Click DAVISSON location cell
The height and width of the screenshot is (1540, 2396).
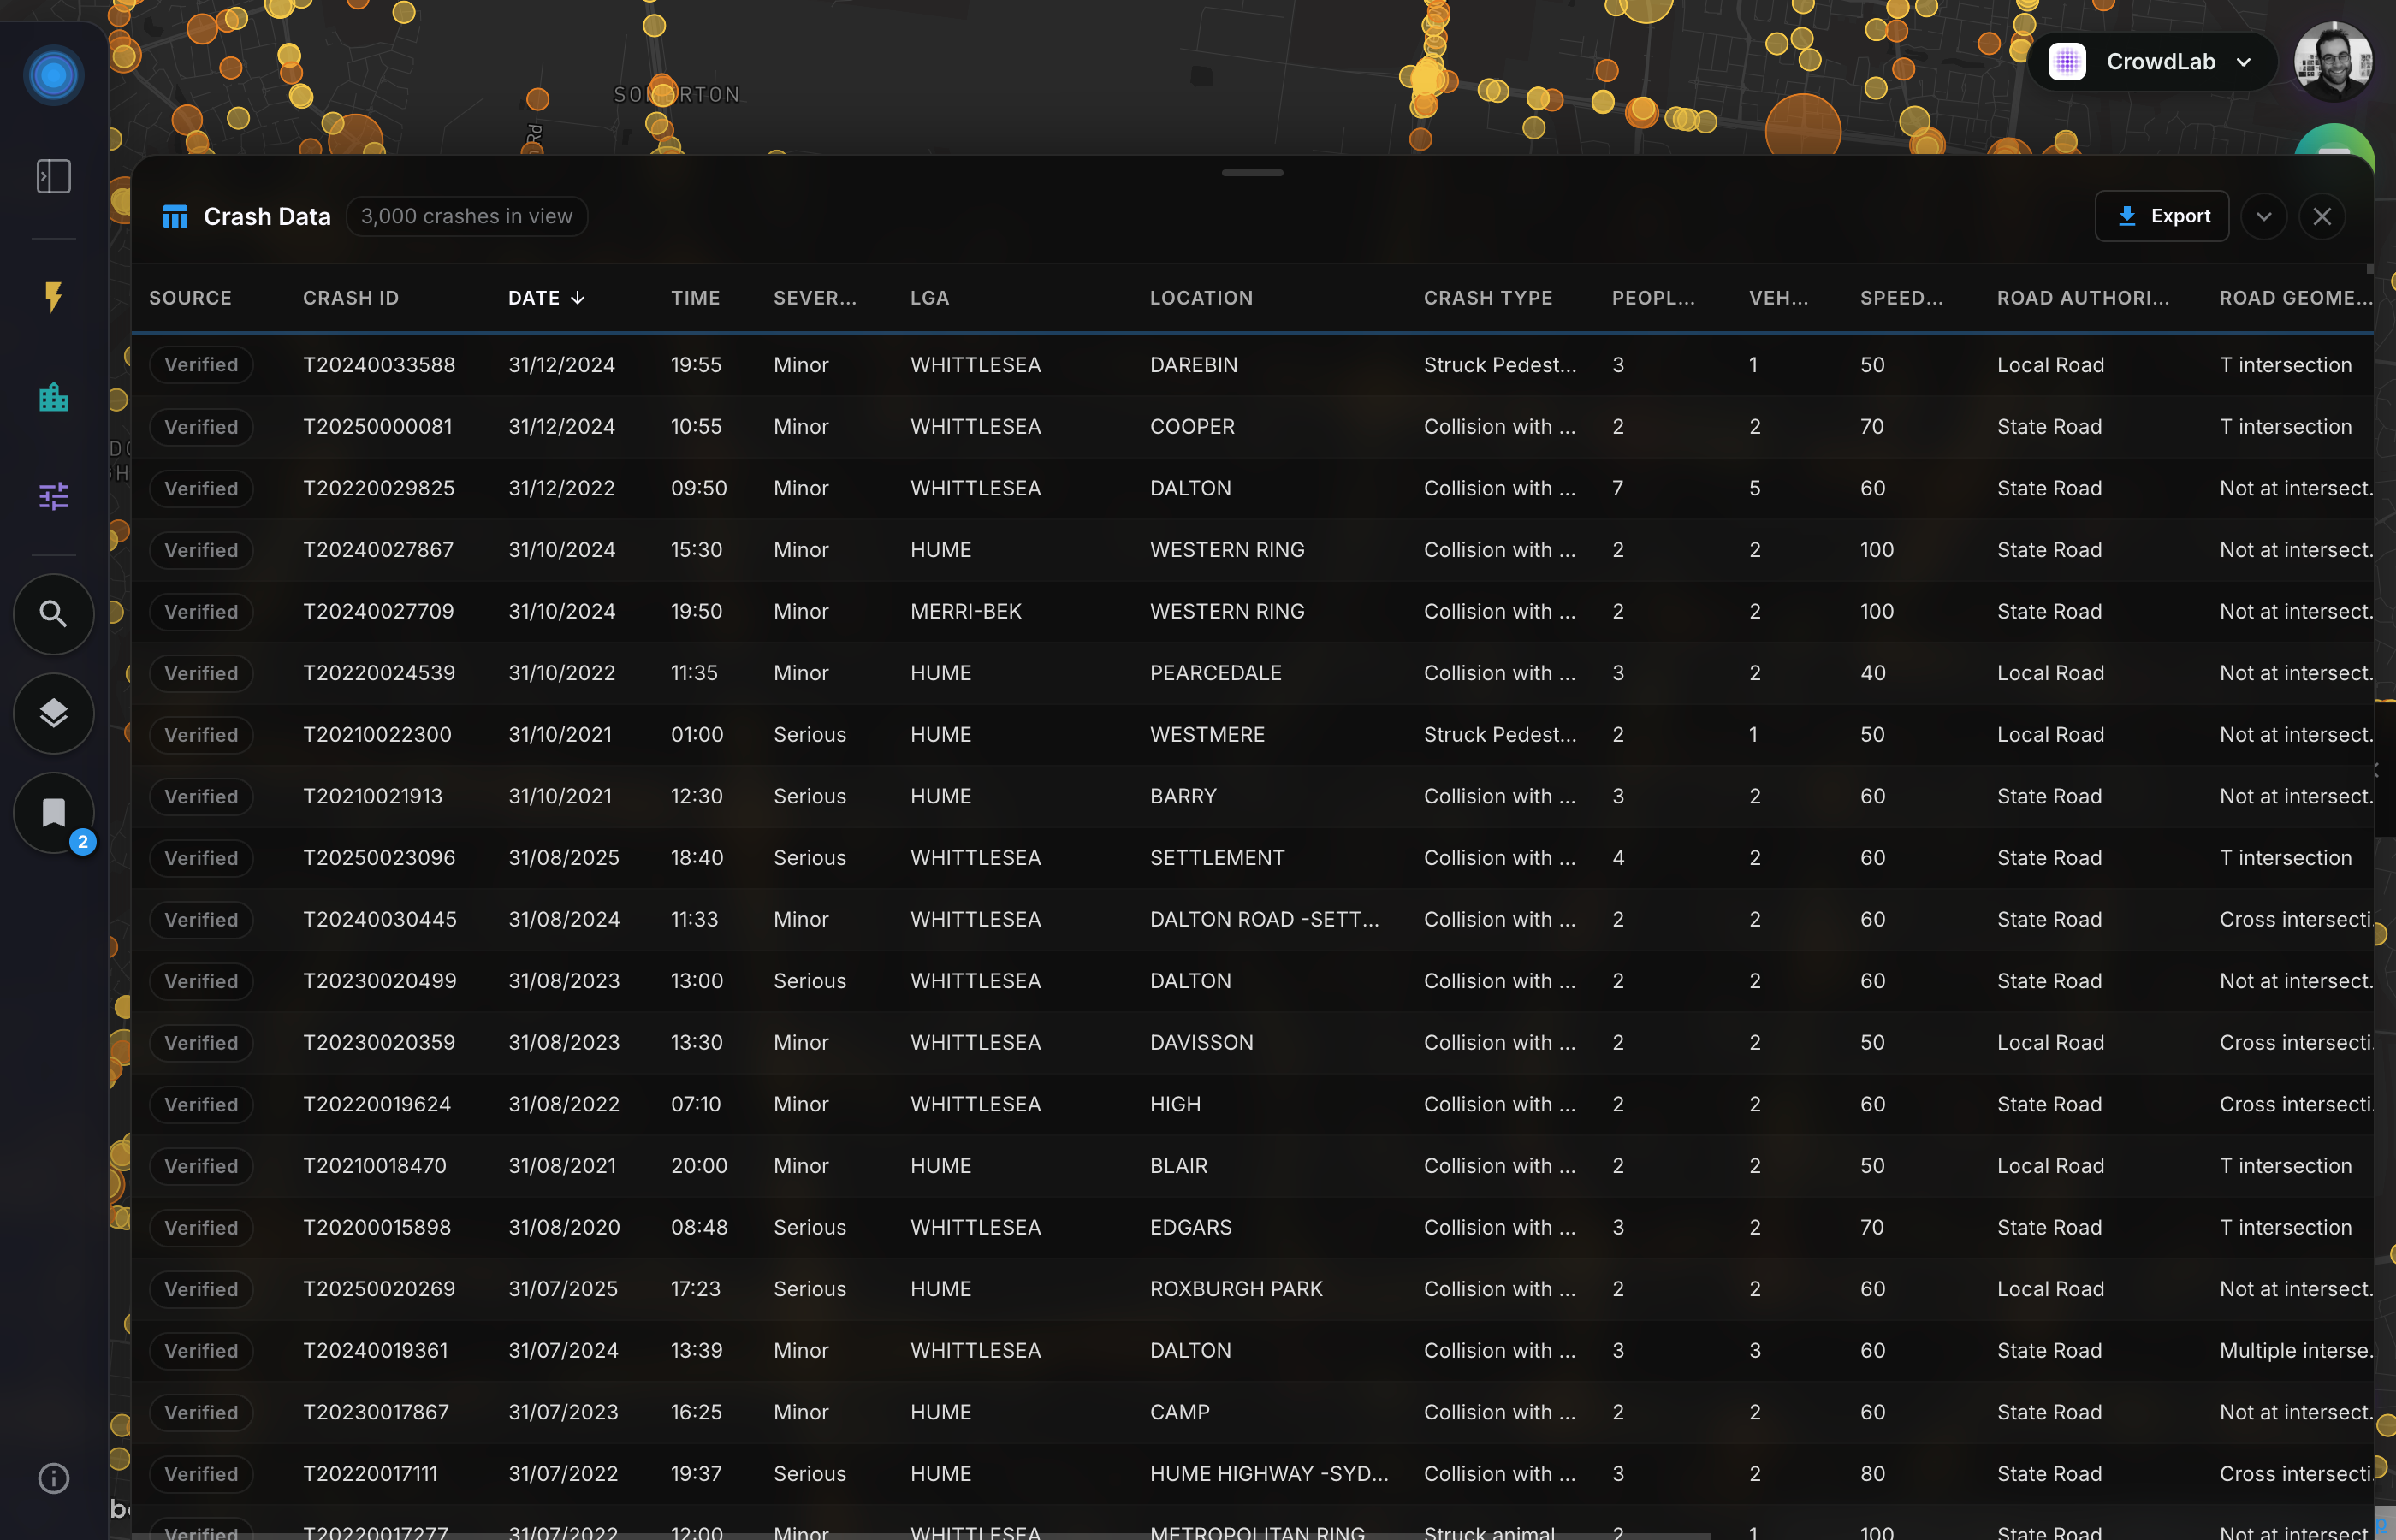click(1201, 1043)
